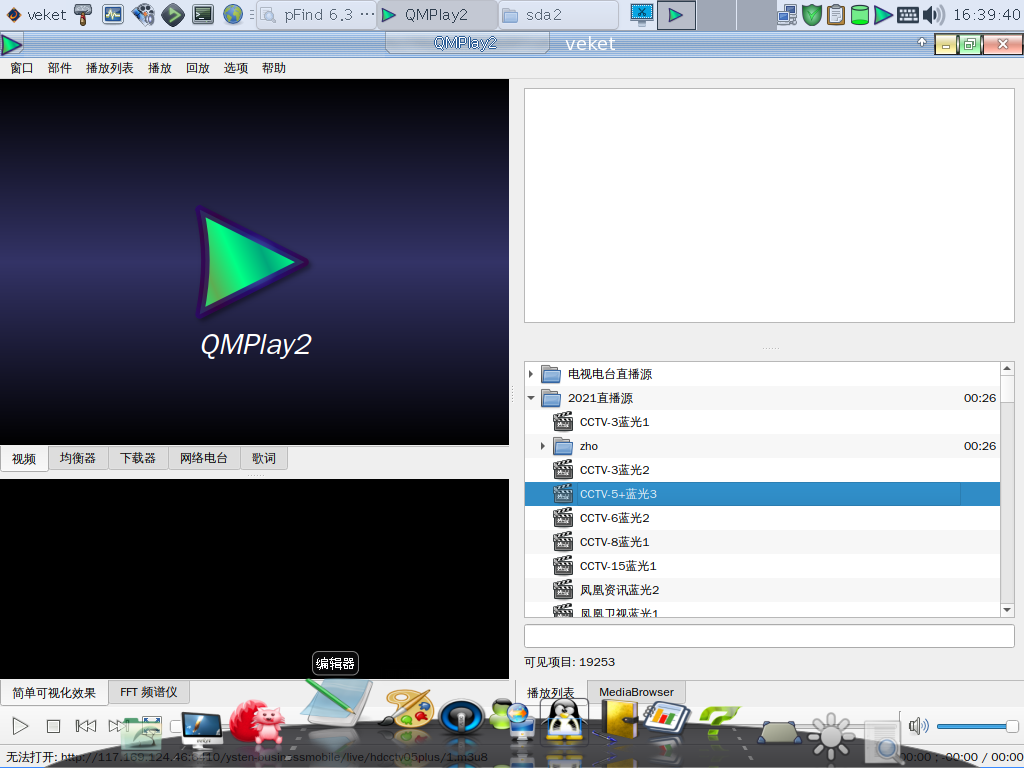Select the highlighted CCTV-5+蓝光3 entry
This screenshot has height=768, width=1024.
(762, 494)
